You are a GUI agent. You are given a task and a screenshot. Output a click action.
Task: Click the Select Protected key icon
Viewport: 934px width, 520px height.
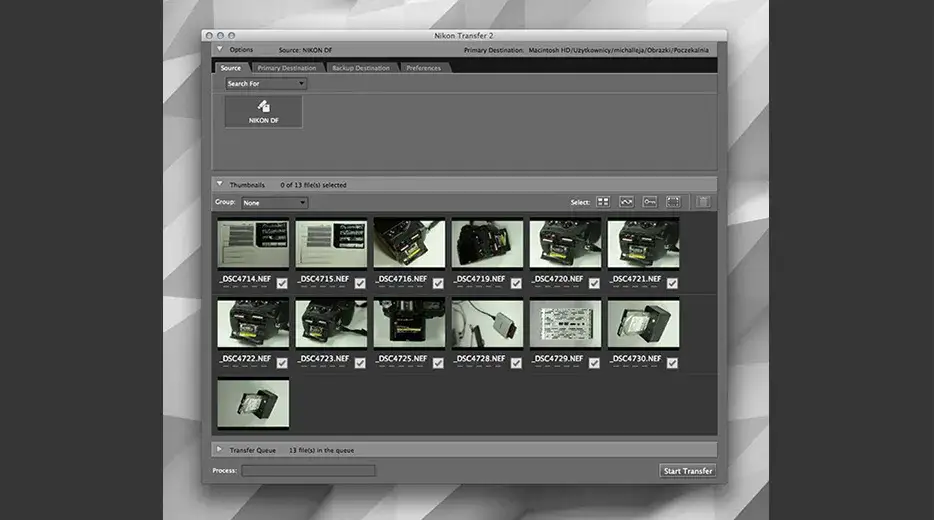pos(650,202)
